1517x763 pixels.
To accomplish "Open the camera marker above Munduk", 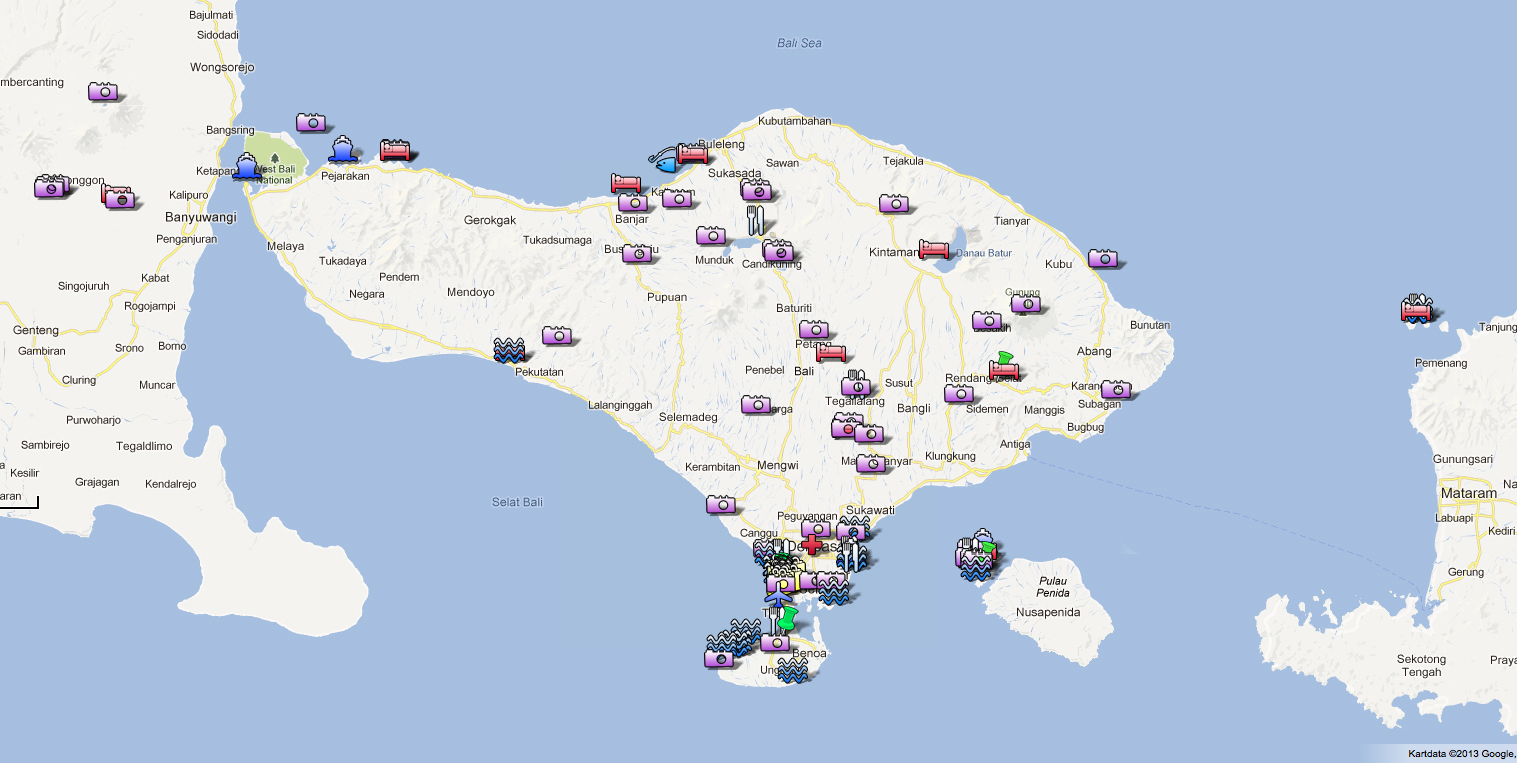I will tap(711, 235).
